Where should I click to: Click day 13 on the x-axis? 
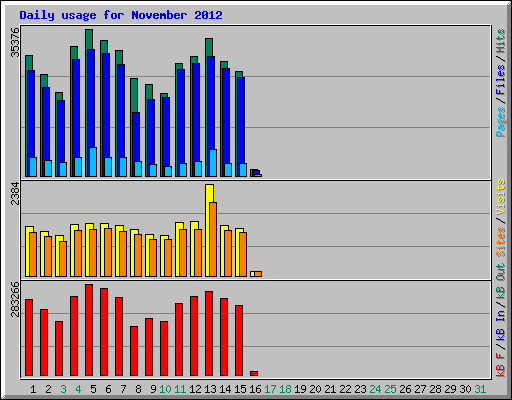click(210, 389)
